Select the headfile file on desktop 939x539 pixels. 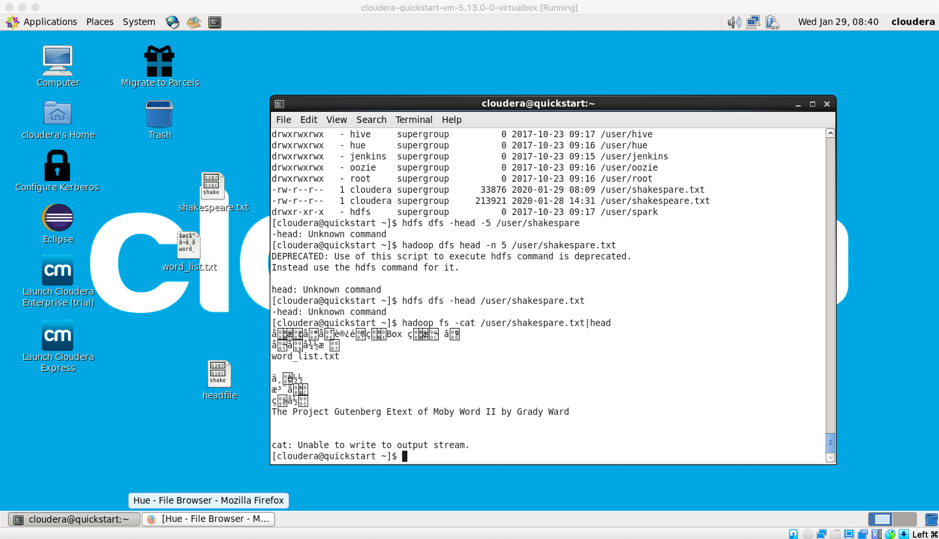[219, 380]
